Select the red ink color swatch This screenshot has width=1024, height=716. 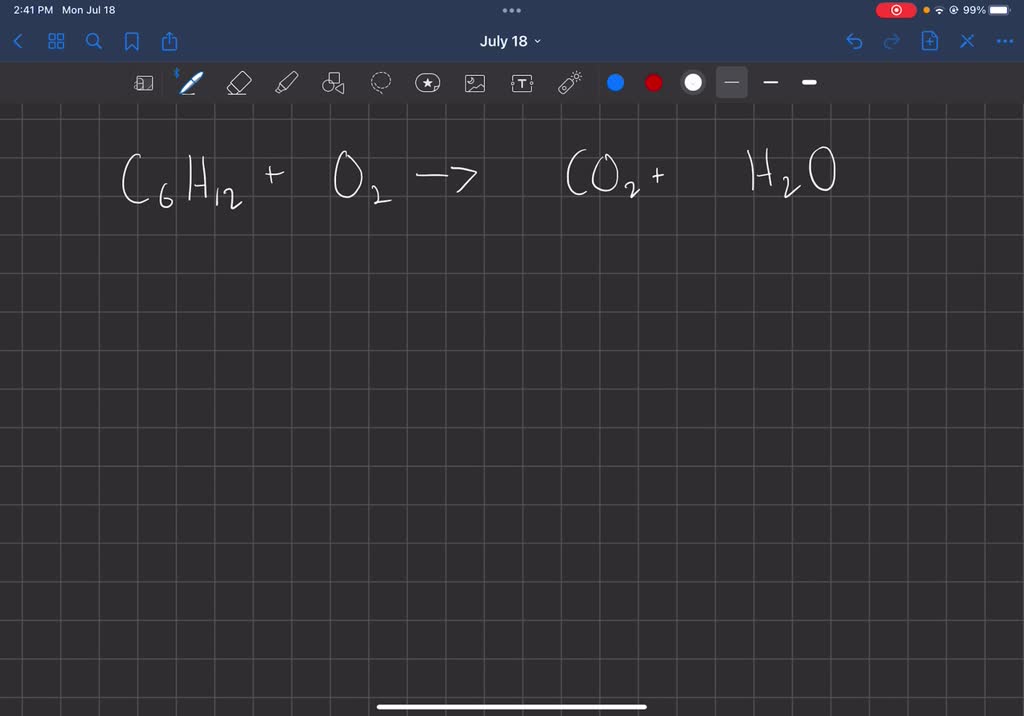point(653,83)
